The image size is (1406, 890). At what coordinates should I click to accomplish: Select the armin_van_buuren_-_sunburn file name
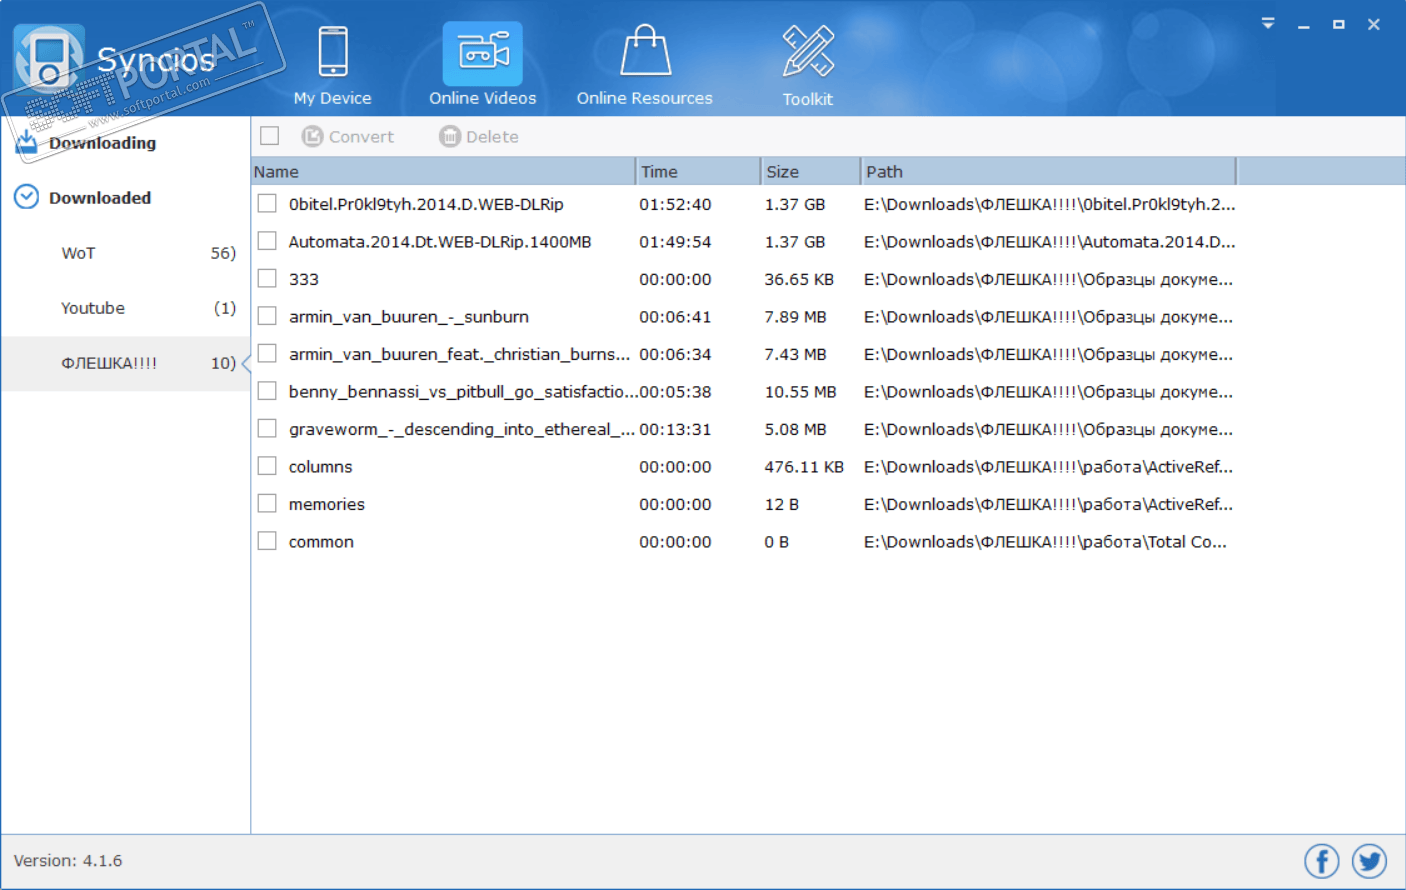tap(409, 317)
